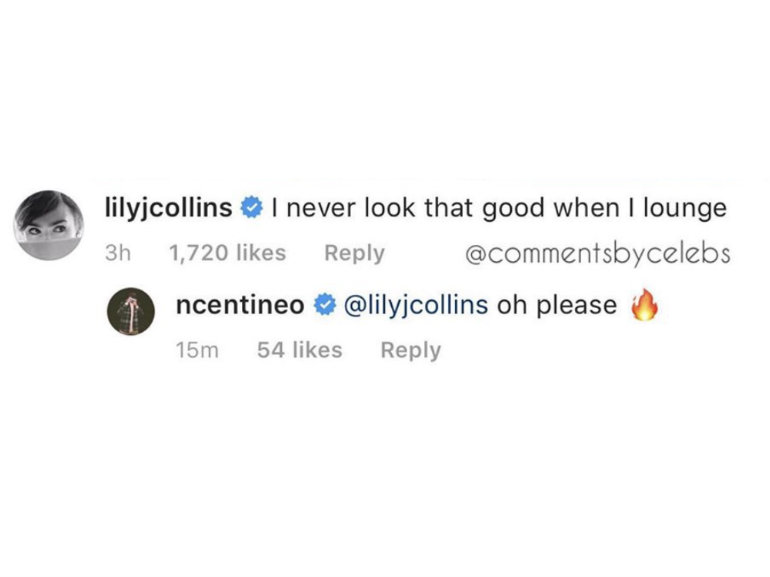
Task: View the 1,720 likes list
Action: pyautogui.click(x=228, y=253)
